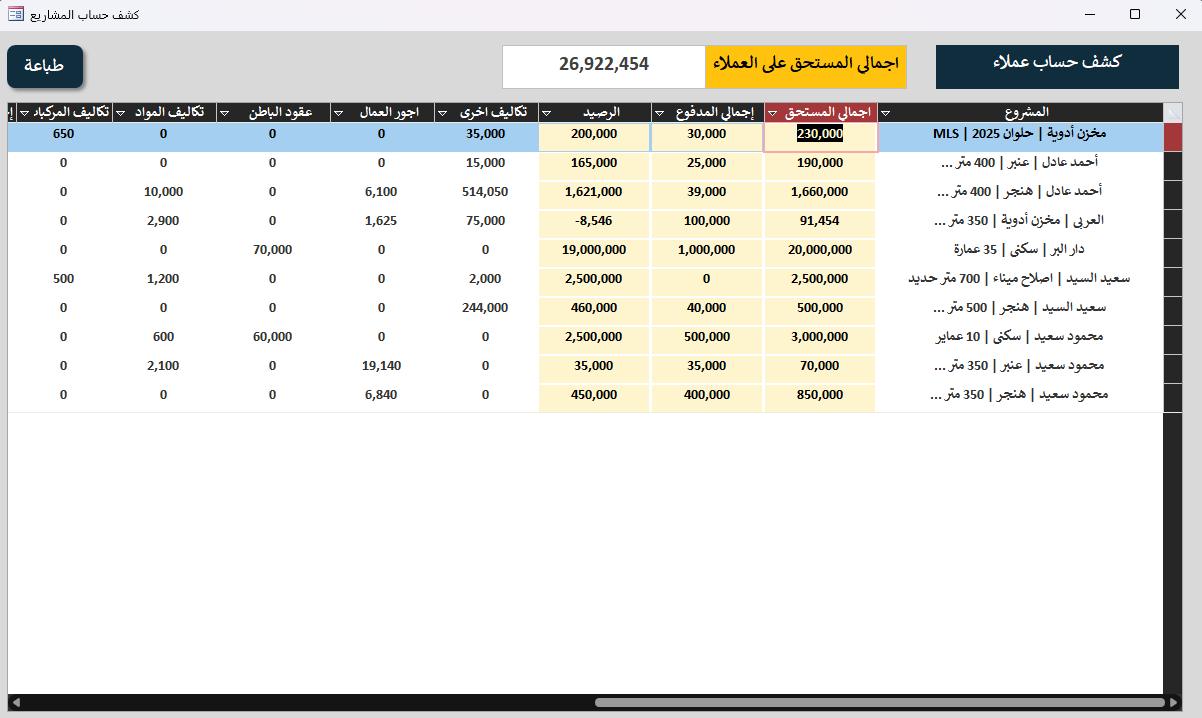
Task: Select project cell العربى | مخزن أدوية | 350 متر
Action: click(1021, 224)
